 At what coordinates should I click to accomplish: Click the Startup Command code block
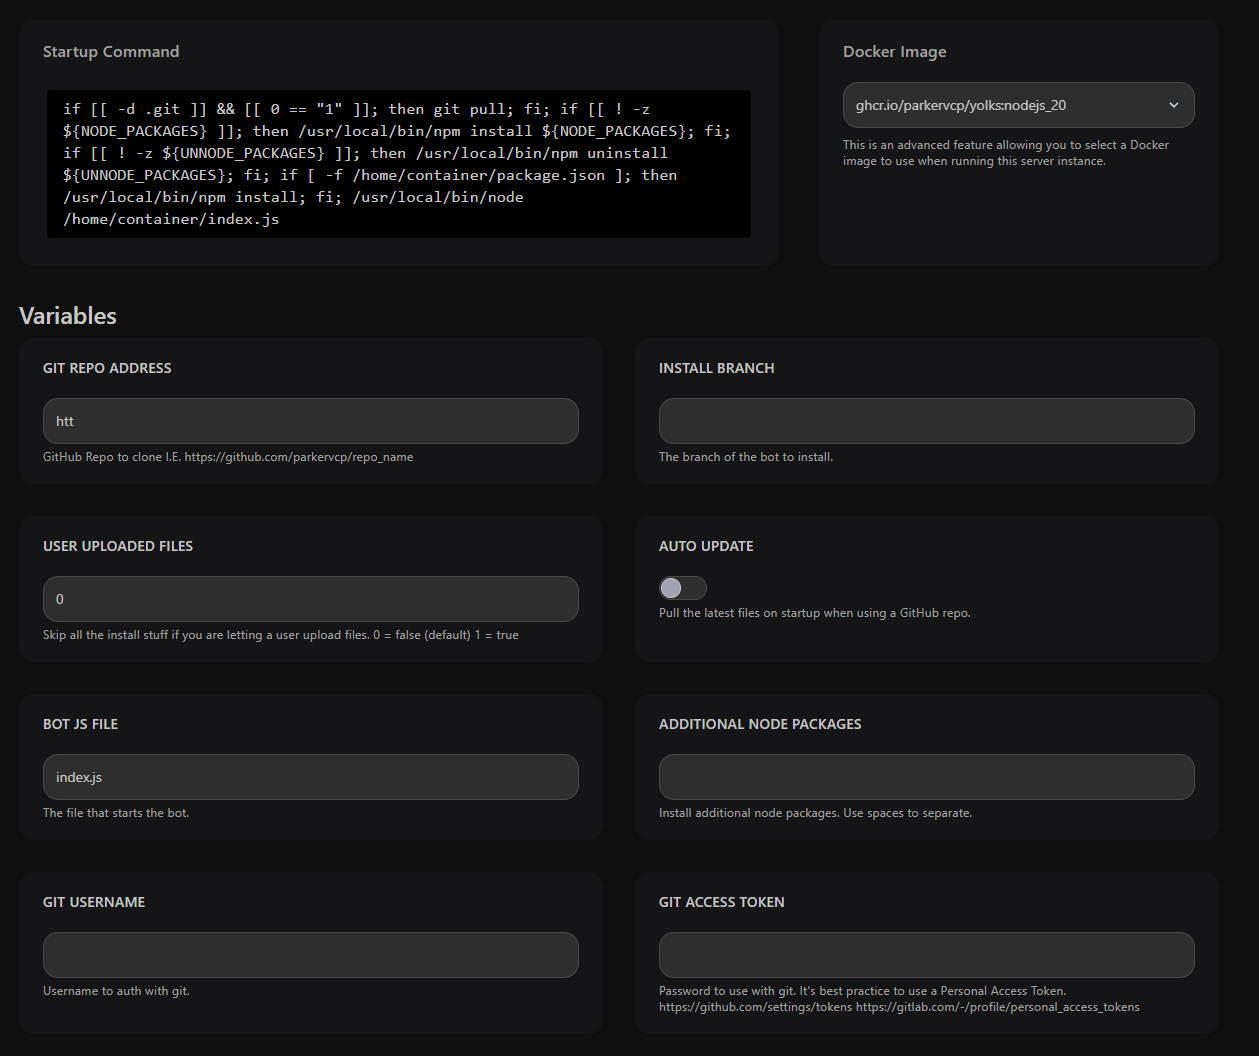398,164
